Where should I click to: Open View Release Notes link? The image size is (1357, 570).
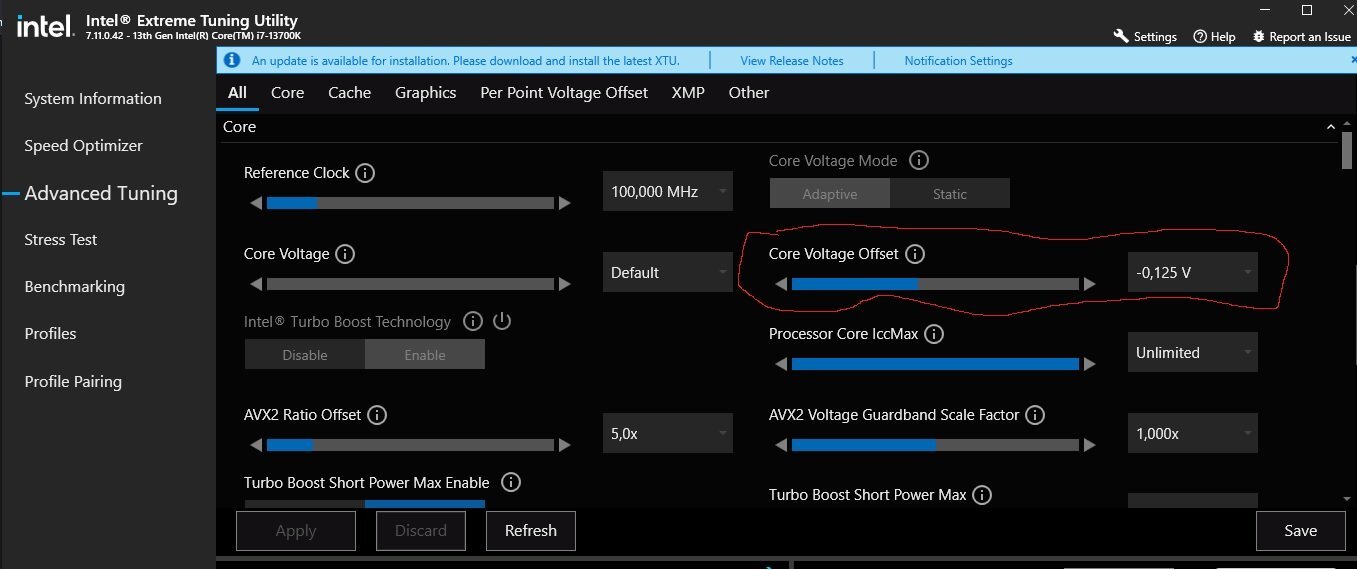tap(792, 61)
